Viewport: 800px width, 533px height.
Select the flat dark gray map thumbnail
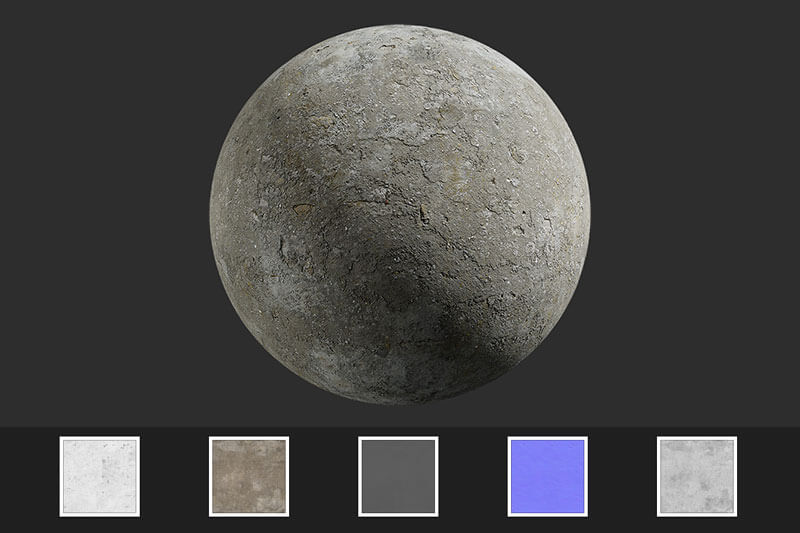pyautogui.click(x=398, y=476)
